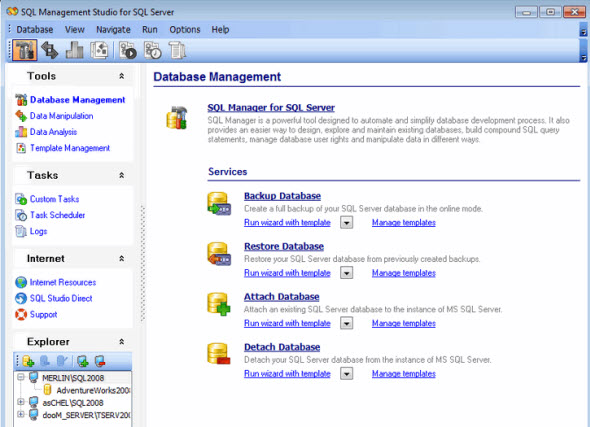Screen dimensions: 590x427
Task: Run wizard with template for Attach Database
Action: 287,324
